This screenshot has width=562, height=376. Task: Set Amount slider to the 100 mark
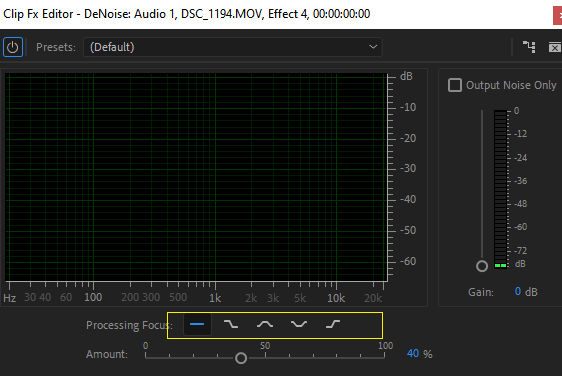tap(385, 357)
